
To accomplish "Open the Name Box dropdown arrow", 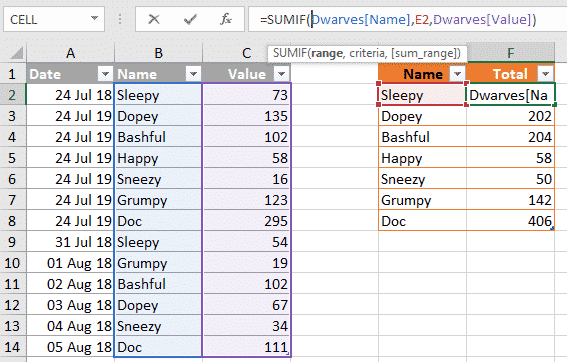I will (x=94, y=18).
